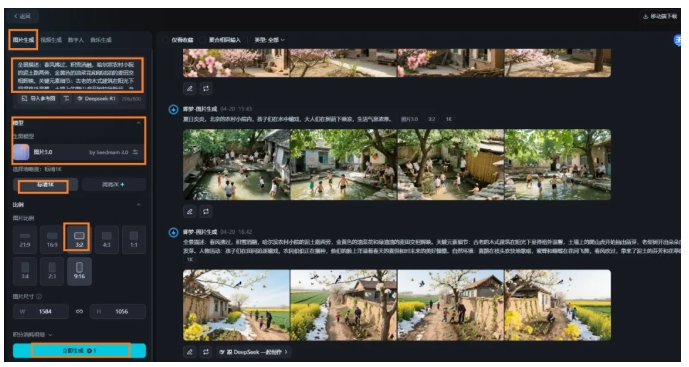Choose the 3:4 aspect ratio
Image resolution: width=689 pixels, height=367 pixels.
pos(25,271)
